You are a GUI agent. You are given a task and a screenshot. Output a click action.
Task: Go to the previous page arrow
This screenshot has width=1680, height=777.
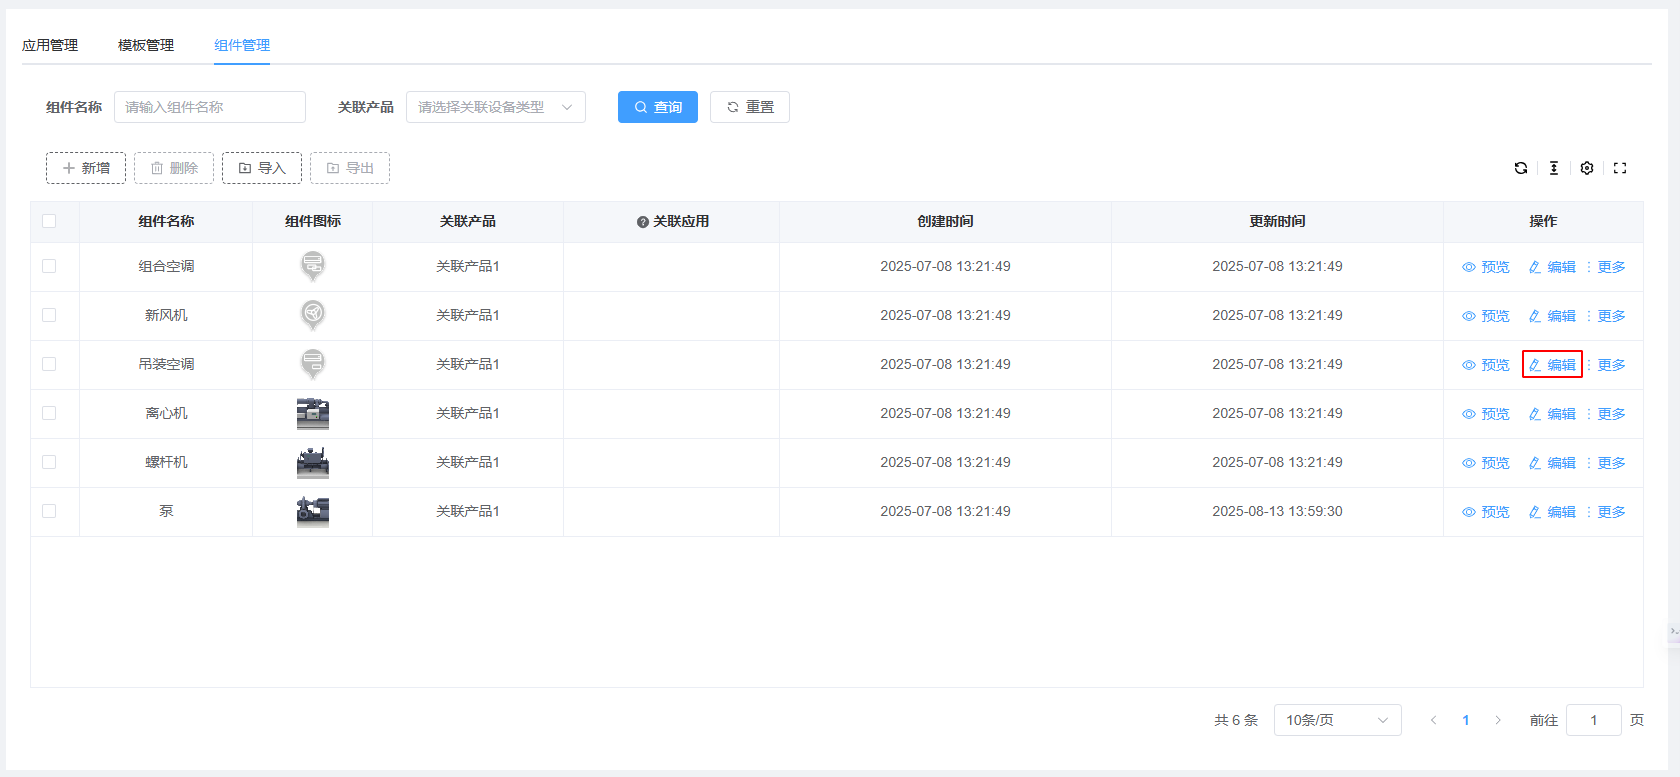pyautogui.click(x=1434, y=720)
